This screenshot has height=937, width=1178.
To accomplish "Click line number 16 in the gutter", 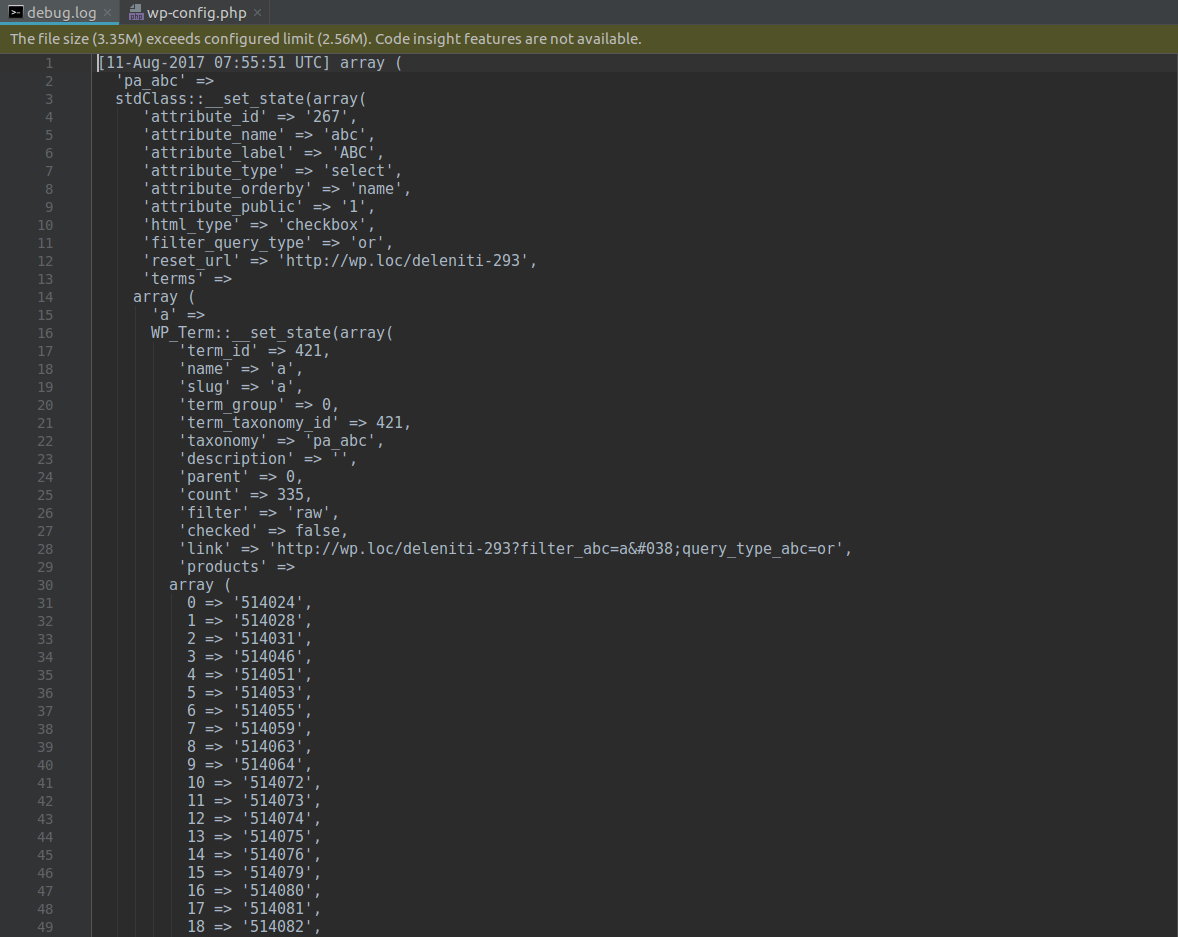I will (45, 333).
